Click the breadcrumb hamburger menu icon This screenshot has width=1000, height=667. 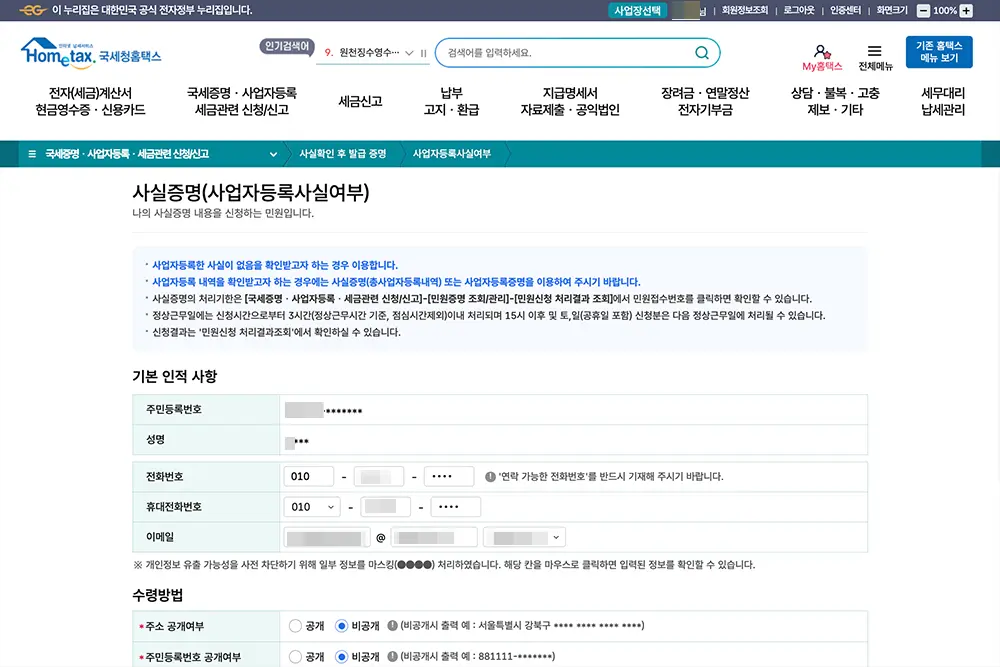[x=32, y=154]
